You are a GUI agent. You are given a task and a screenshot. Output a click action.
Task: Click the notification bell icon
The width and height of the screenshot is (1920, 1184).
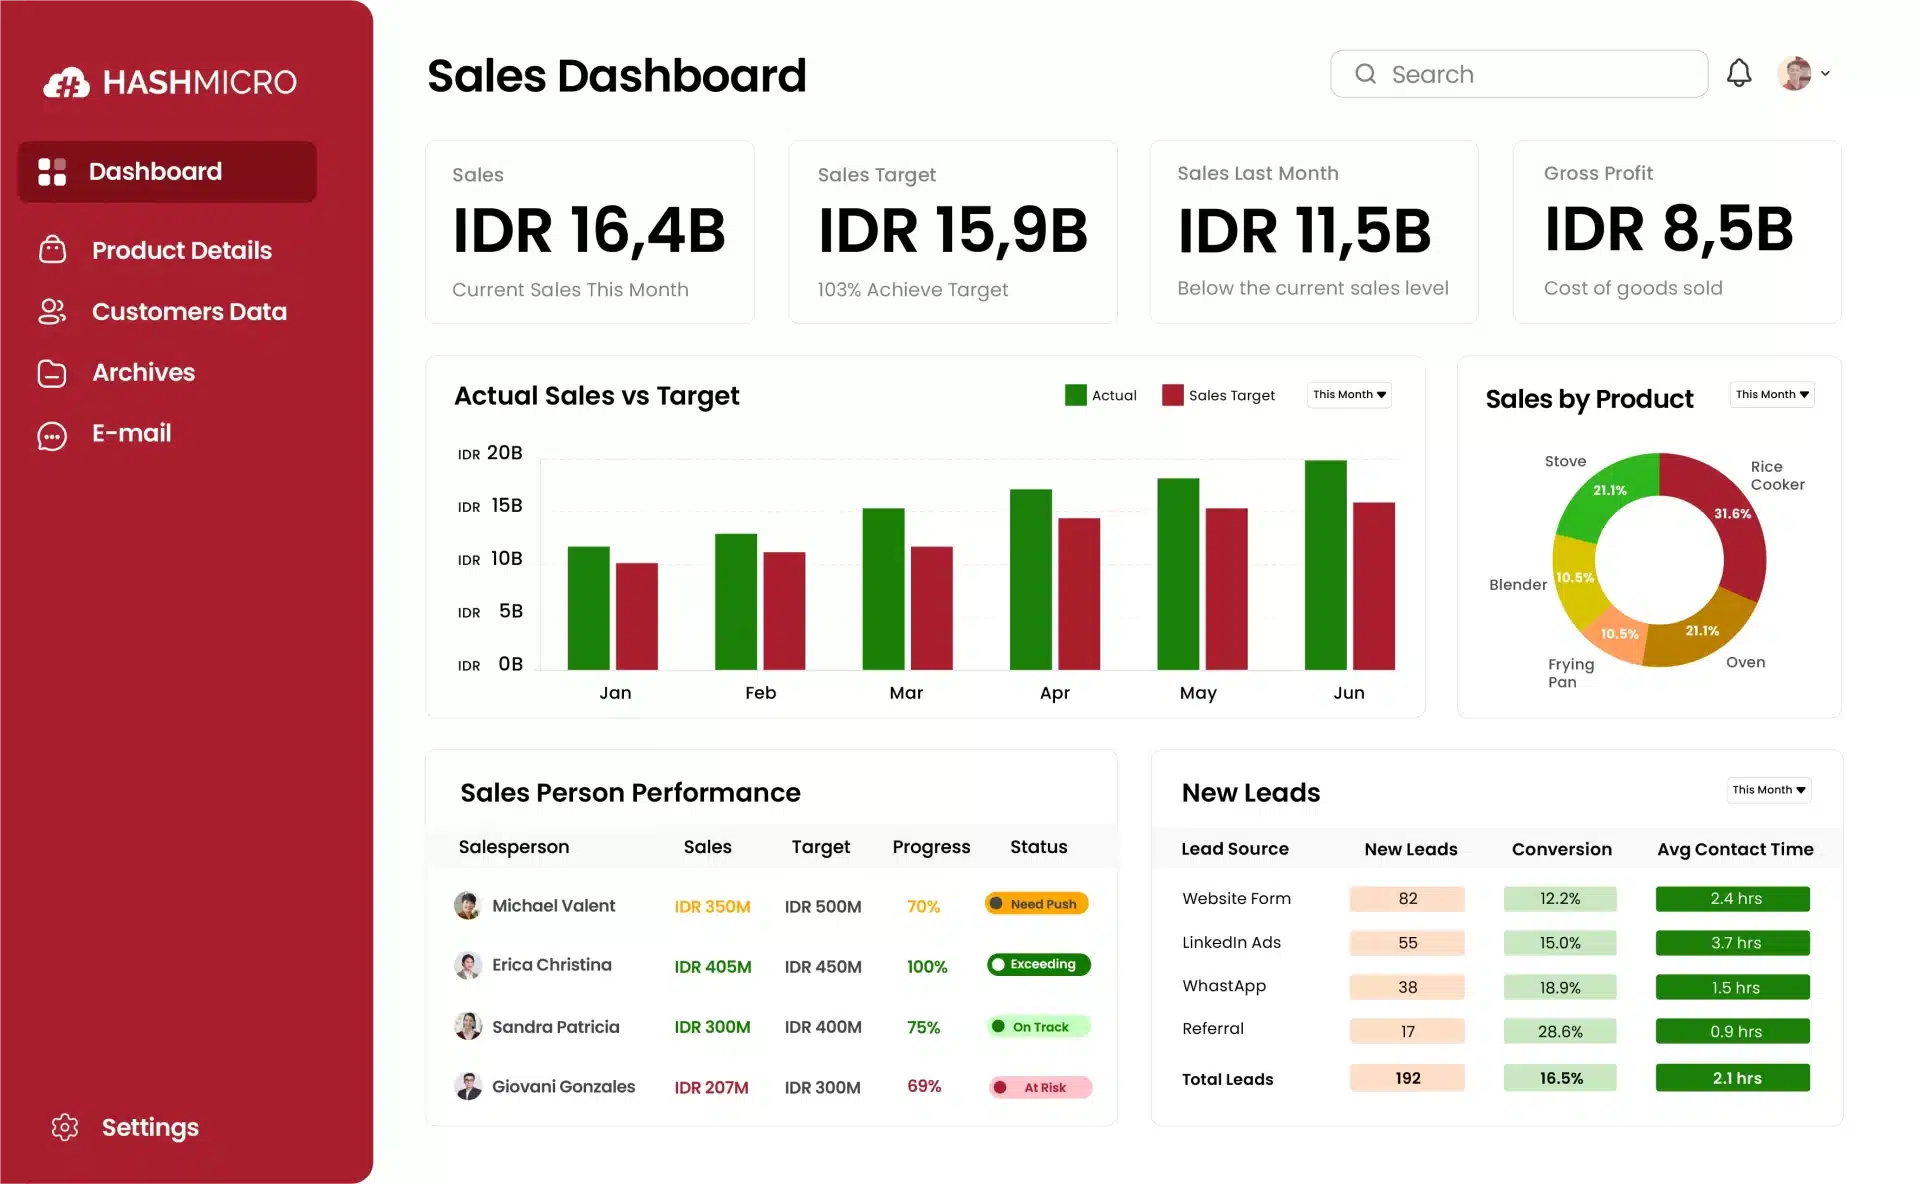tap(1740, 72)
